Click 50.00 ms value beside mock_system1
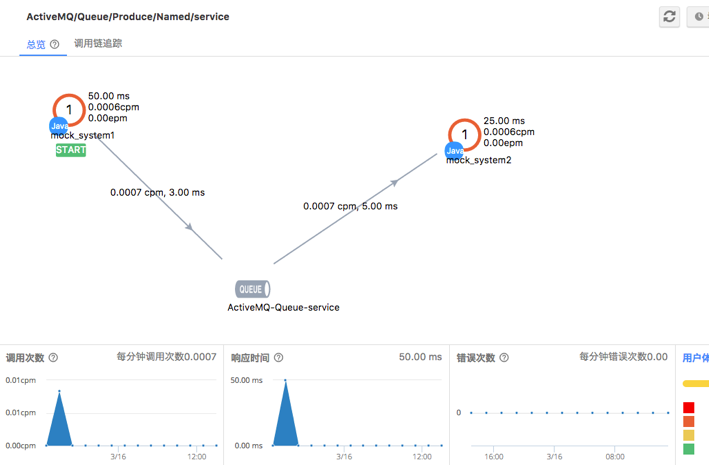This screenshot has width=709, height=465. click(x=109, y=96)
